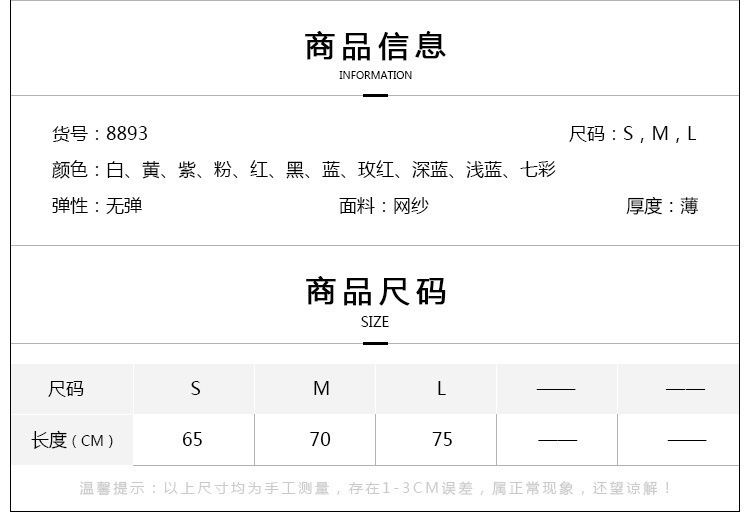750x512 pixels.
Task: Click the 75 length value cell
Action: 436,440
